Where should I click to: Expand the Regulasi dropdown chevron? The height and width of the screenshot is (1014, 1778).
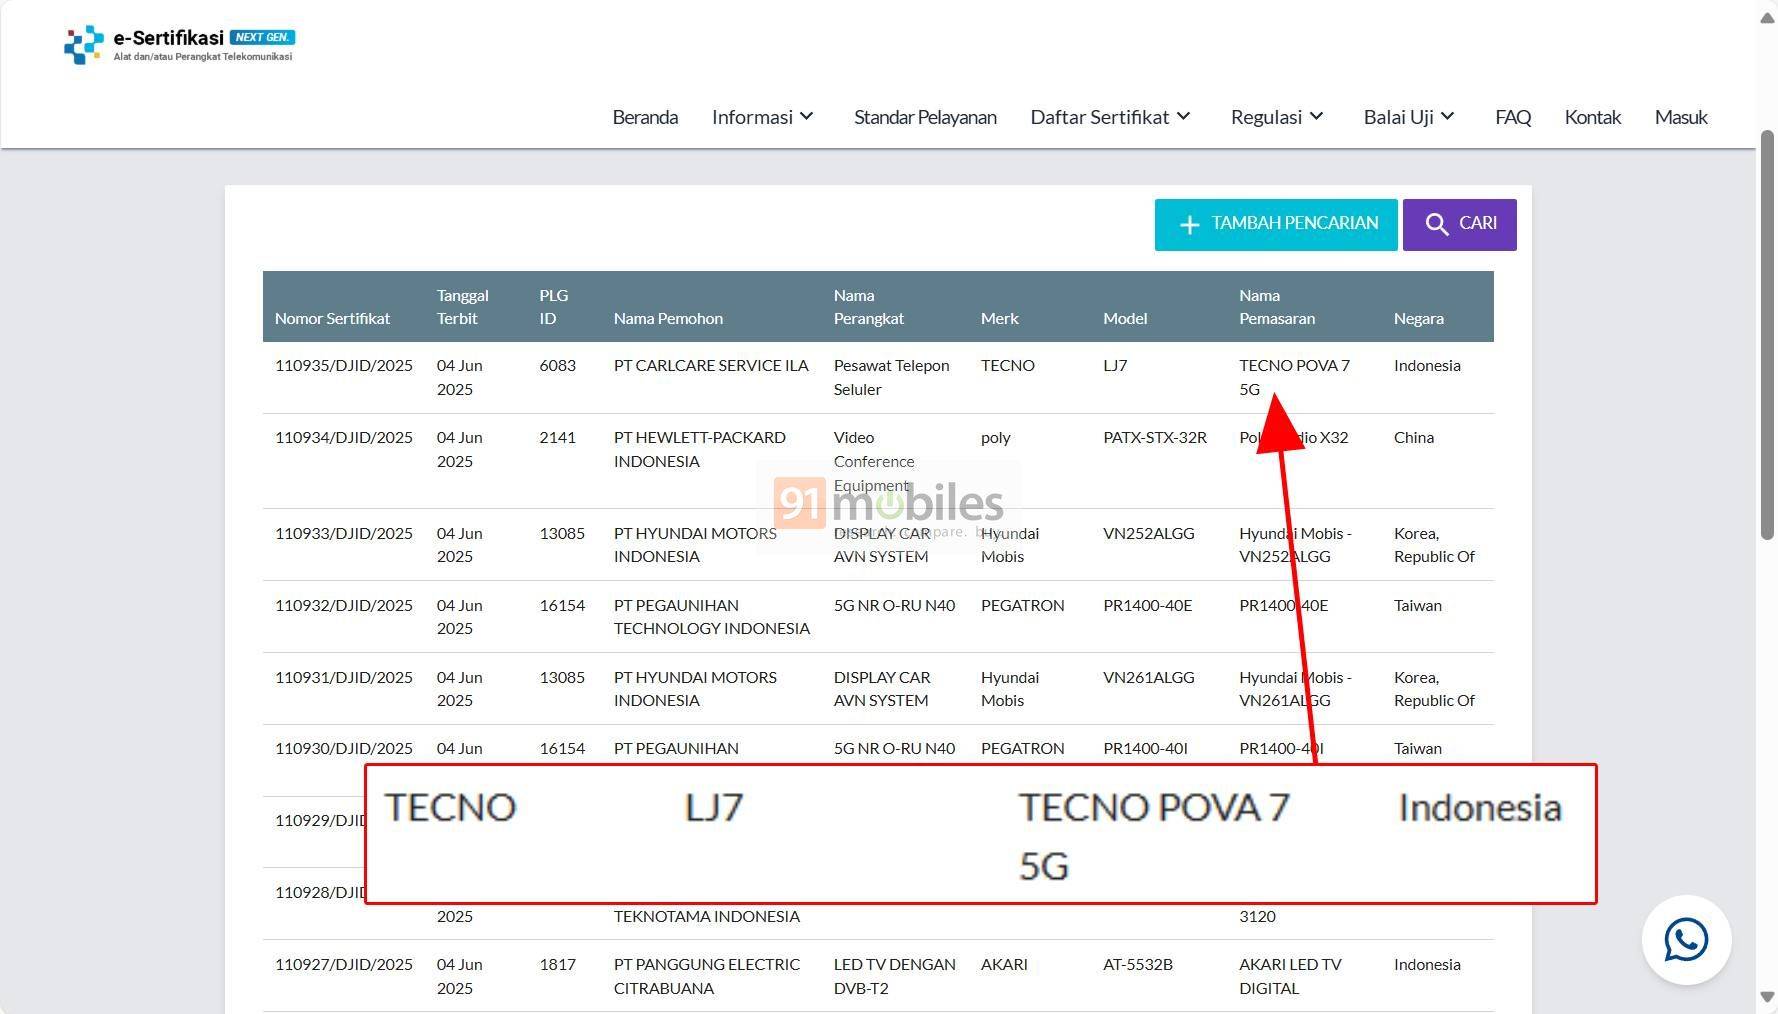click(x=1316, y=116)
